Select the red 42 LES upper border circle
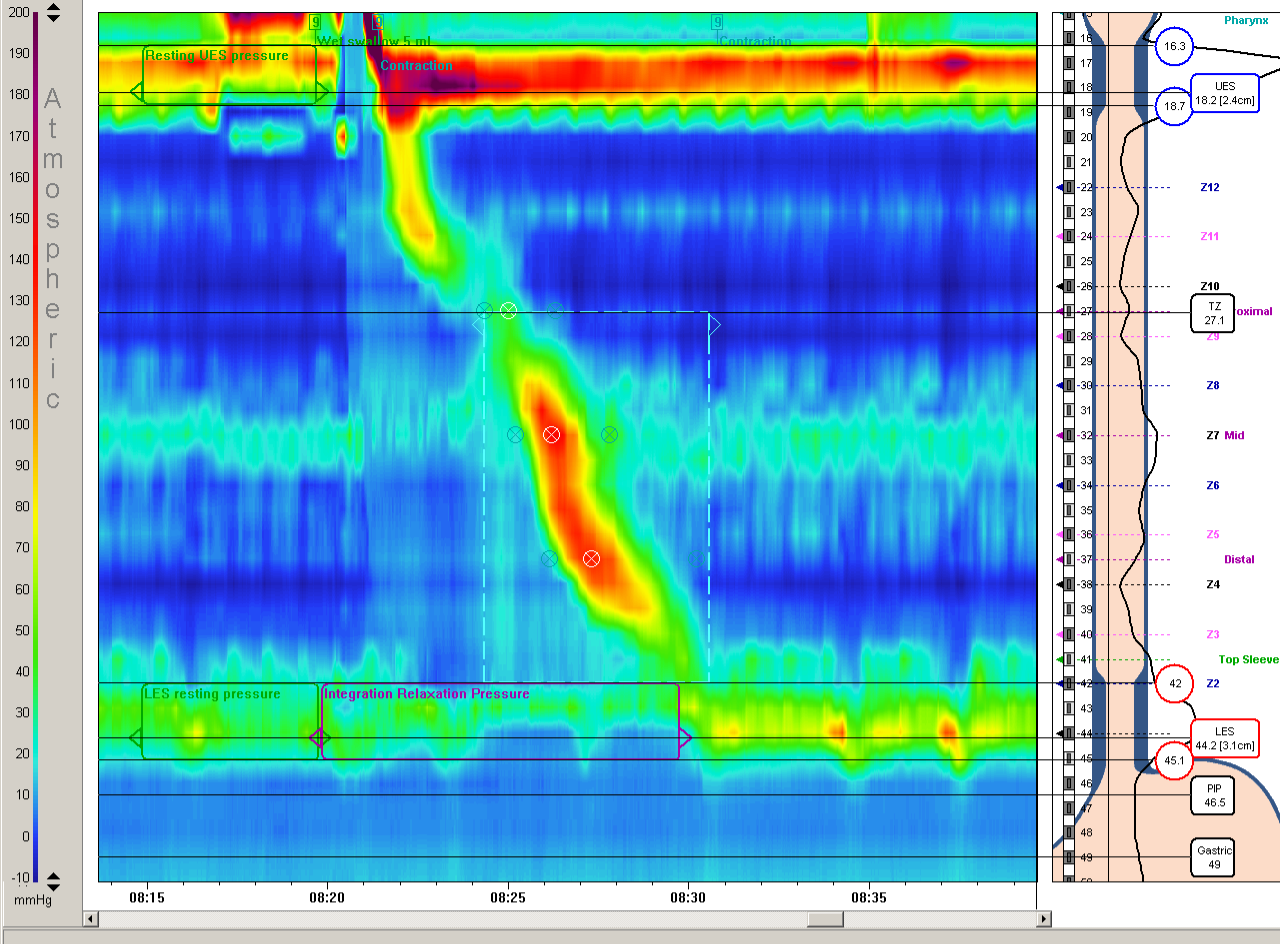 (x=1175, y=684)
